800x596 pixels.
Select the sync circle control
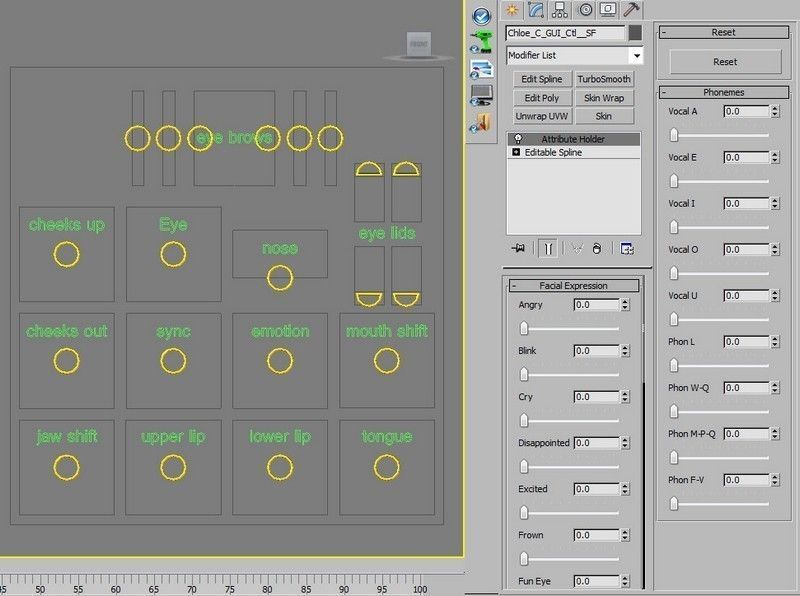[173, 361]
